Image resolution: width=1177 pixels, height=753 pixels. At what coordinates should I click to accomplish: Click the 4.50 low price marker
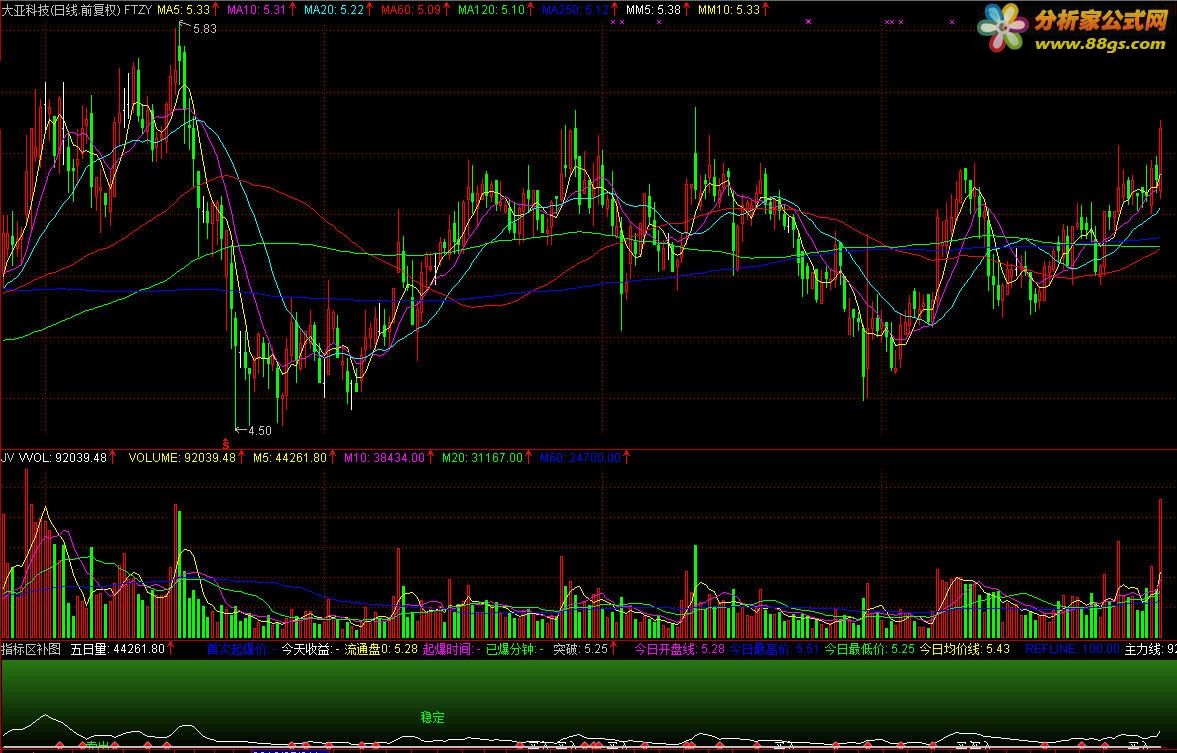260,431
